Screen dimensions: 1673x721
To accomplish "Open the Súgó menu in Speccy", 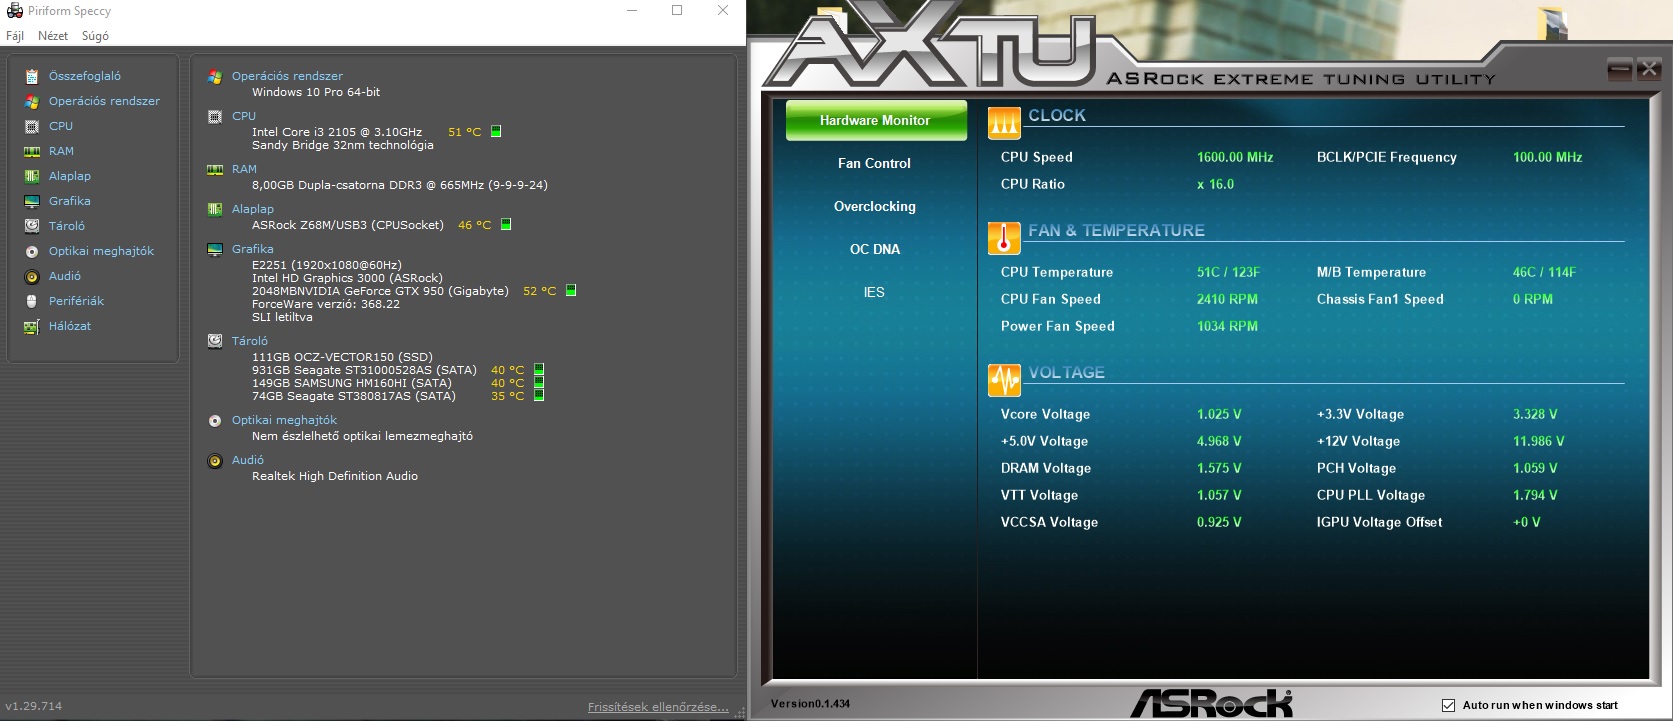I will 95,36.
